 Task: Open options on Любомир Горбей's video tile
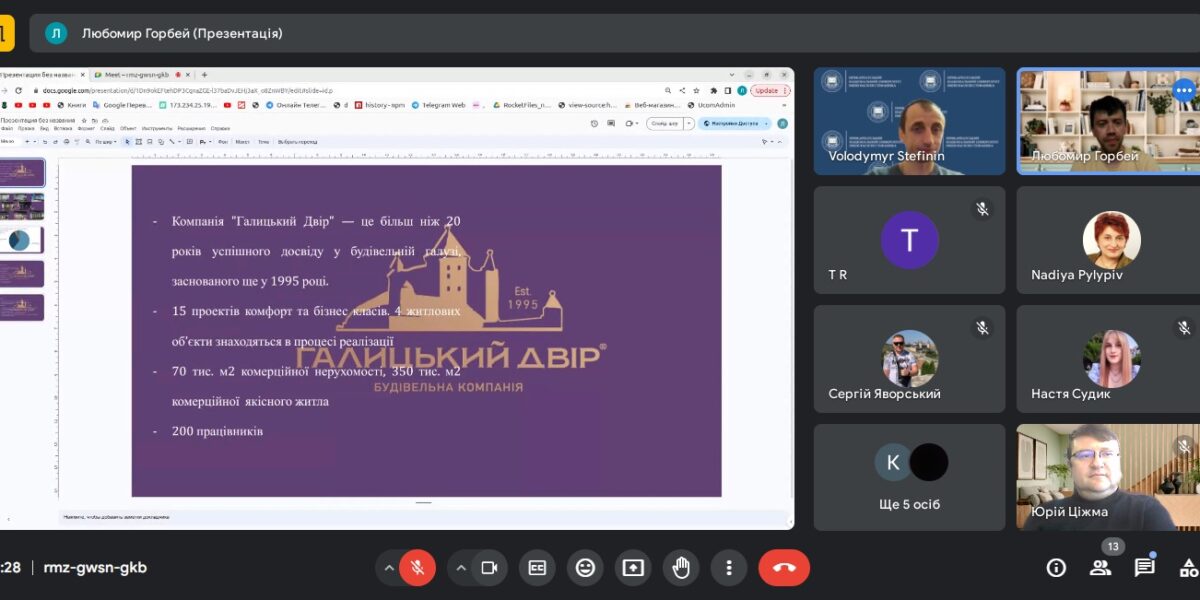(1184, 91)
